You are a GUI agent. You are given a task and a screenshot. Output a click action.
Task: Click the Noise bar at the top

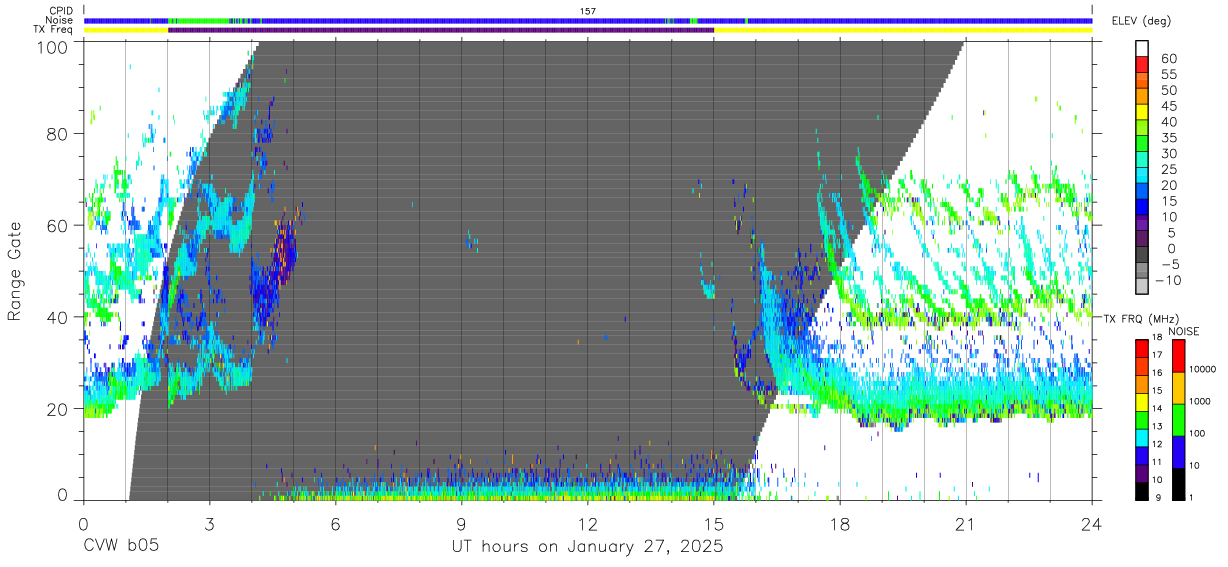click(588, 20)
